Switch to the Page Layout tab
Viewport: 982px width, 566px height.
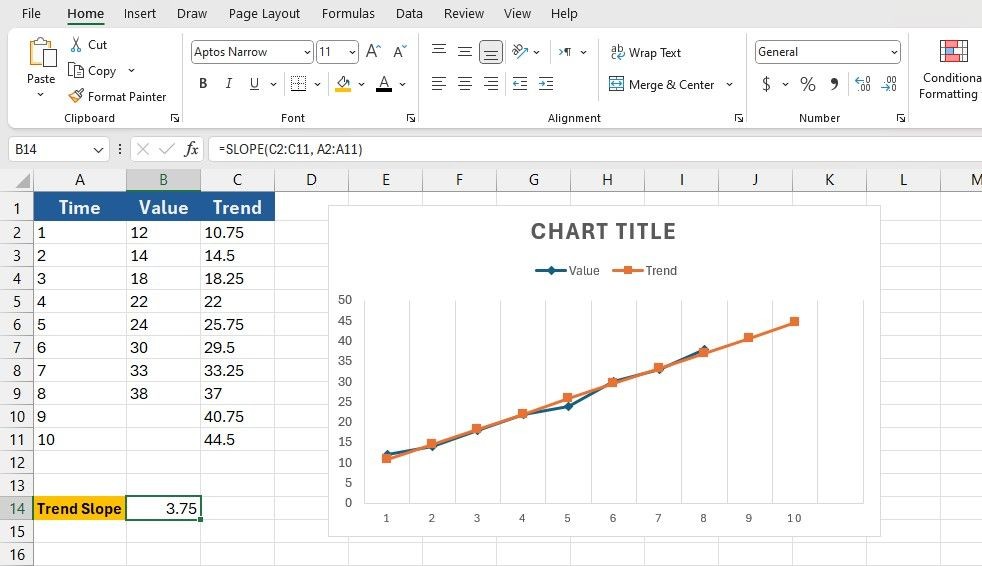pos(264,13)
